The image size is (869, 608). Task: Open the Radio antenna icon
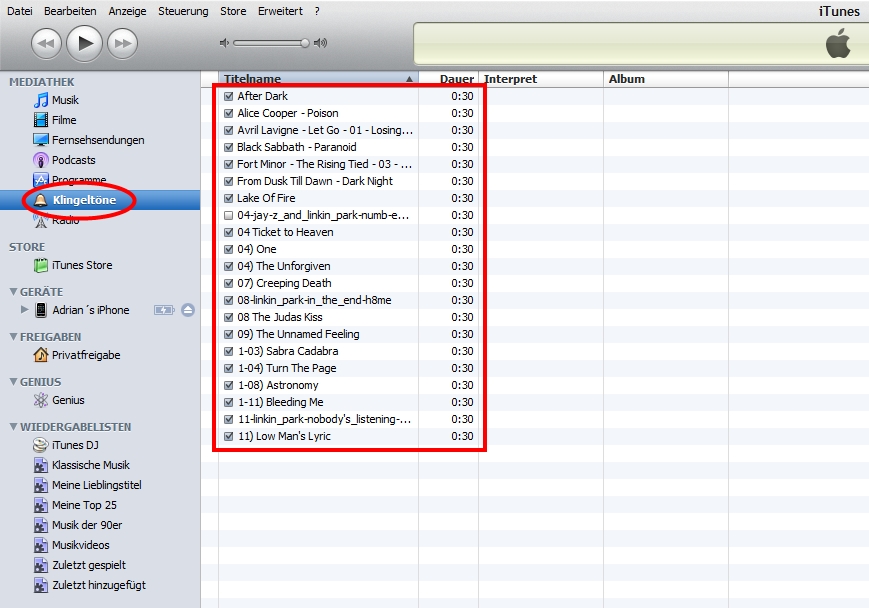pos(40,220)
